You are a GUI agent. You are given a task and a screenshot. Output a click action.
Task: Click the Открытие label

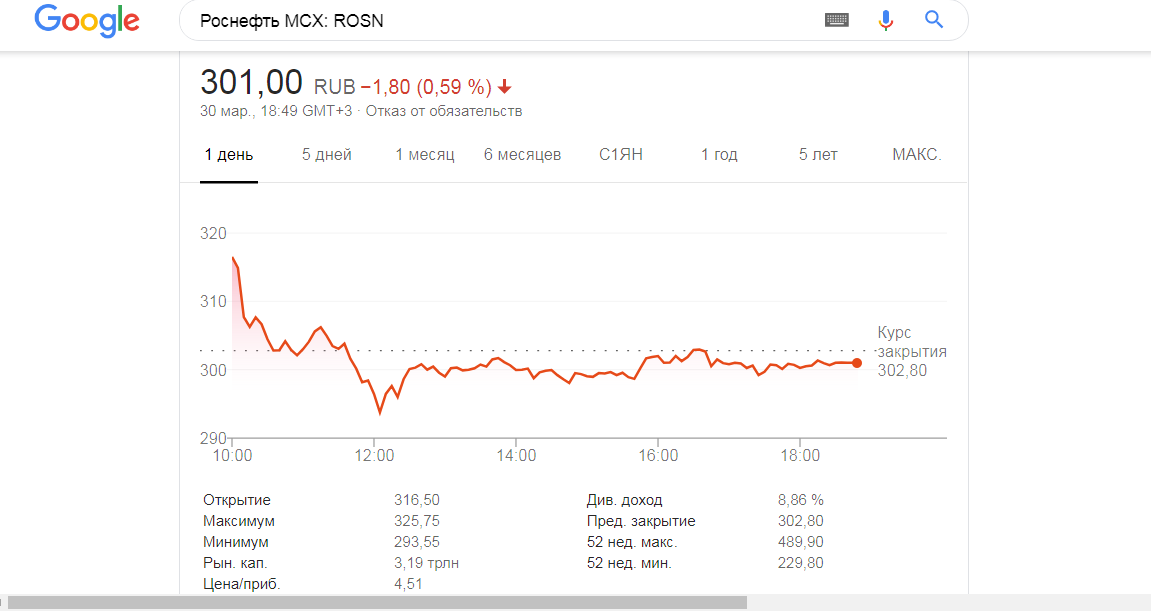point(237,500)
